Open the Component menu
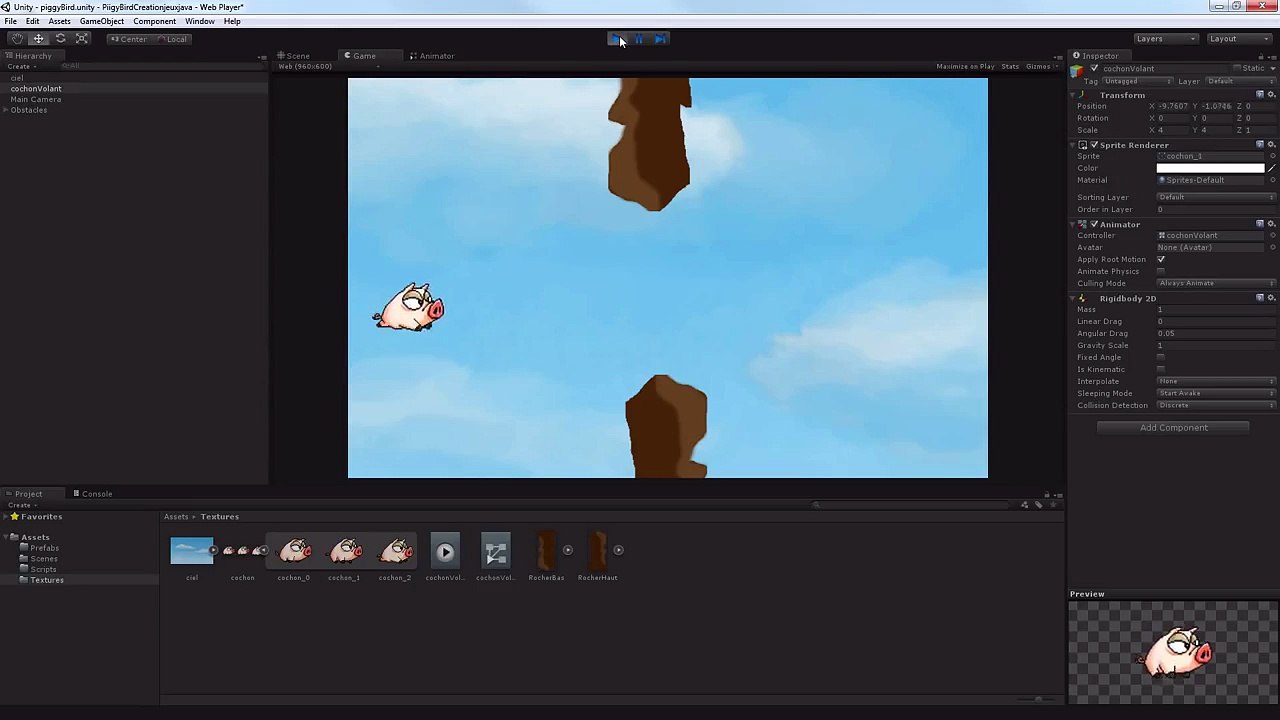This screenshot has width=1280, height=720. [154, 21]
